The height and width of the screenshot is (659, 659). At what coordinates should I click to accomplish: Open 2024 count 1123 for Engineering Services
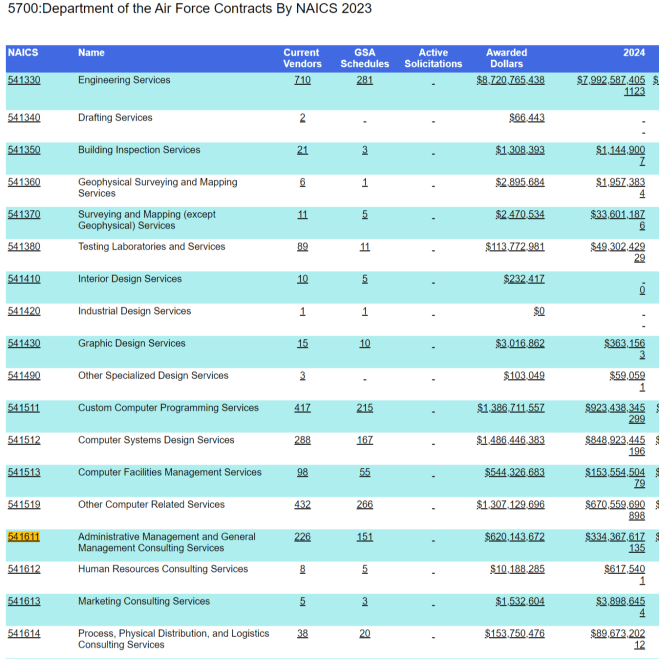(x=634, y=91)
